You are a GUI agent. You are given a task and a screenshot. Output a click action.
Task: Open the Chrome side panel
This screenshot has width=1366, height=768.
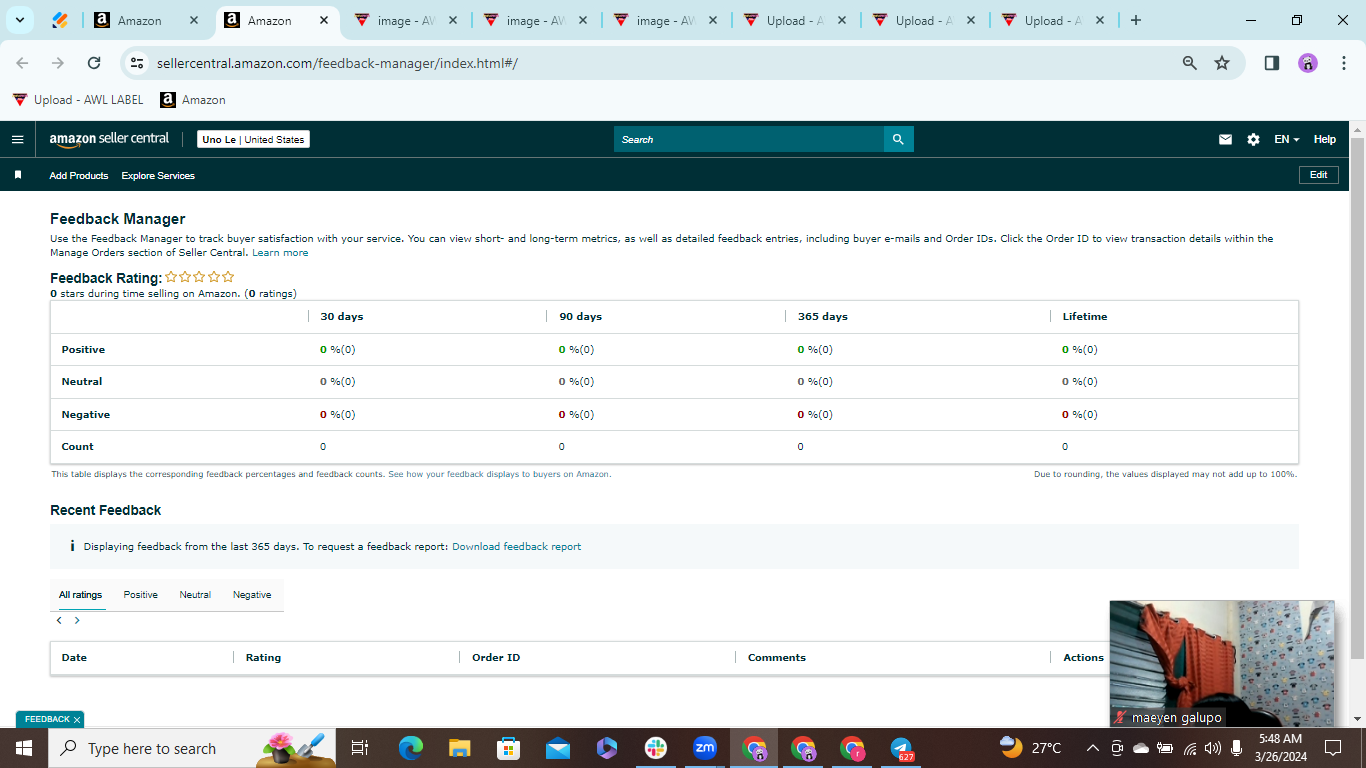click(x=1272, y=63)
